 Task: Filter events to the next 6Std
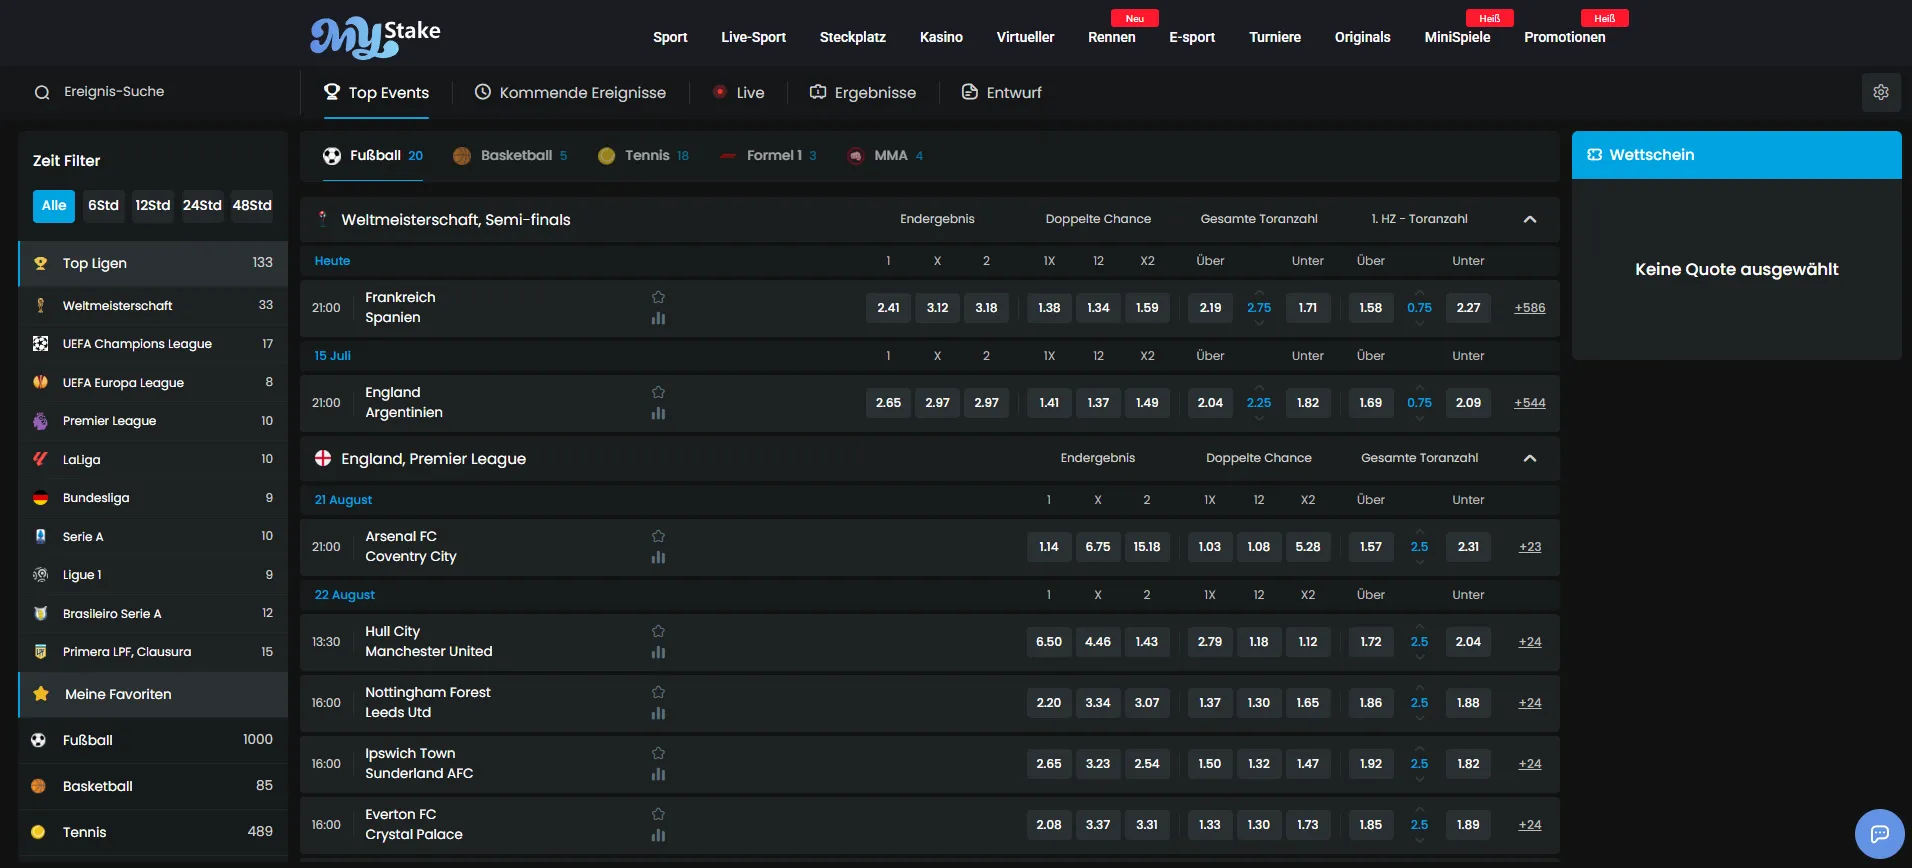click(103, 205)
